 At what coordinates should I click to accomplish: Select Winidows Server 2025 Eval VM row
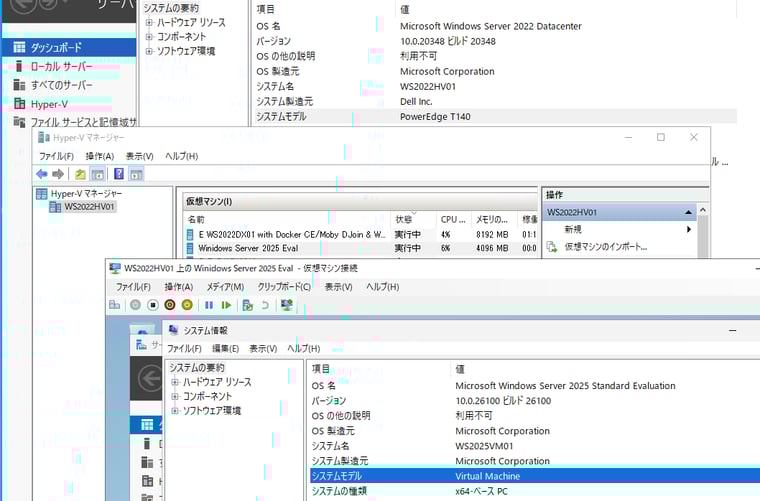(x=361, y=249)
